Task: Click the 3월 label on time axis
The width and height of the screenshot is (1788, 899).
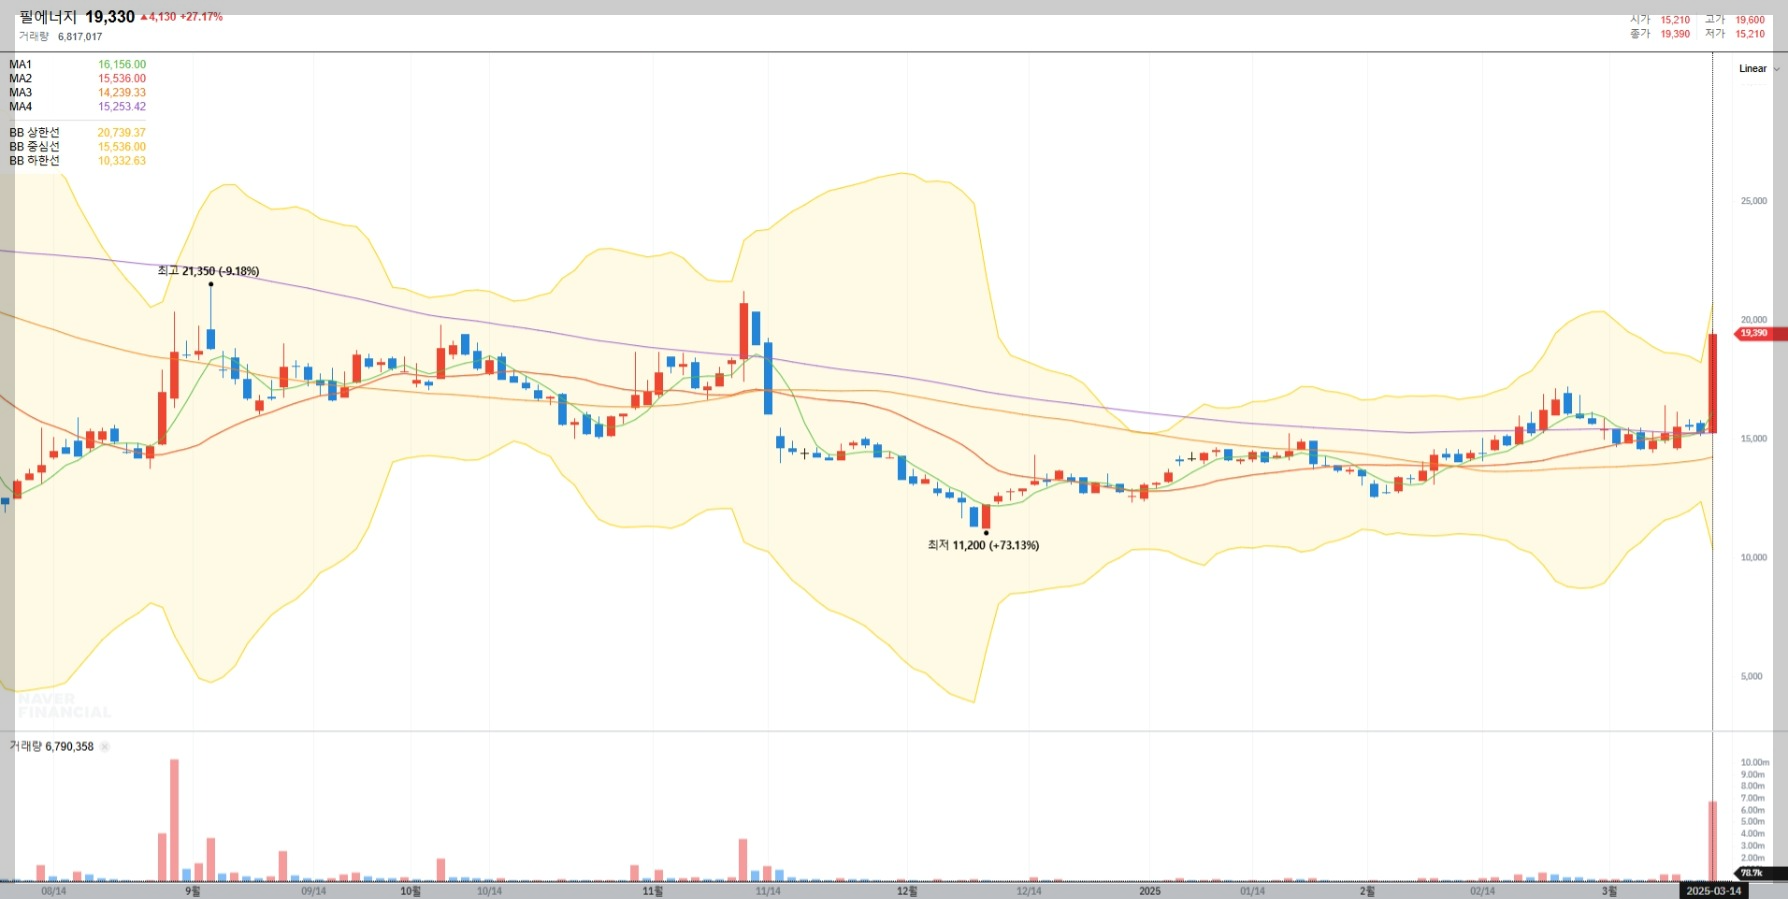Action: (x=1609, y=891)
